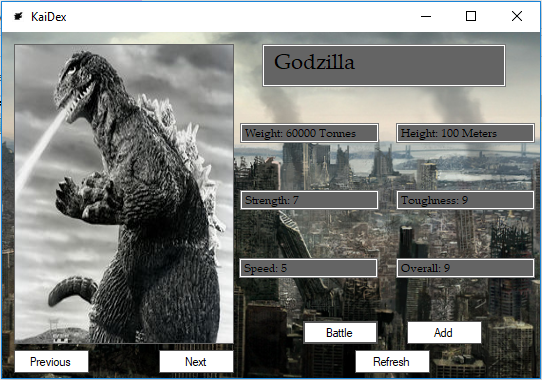The height and width of the screenshot is (380, 542).
Task: Minimize the KaiDex window
Action: click(x=426, y=16)
